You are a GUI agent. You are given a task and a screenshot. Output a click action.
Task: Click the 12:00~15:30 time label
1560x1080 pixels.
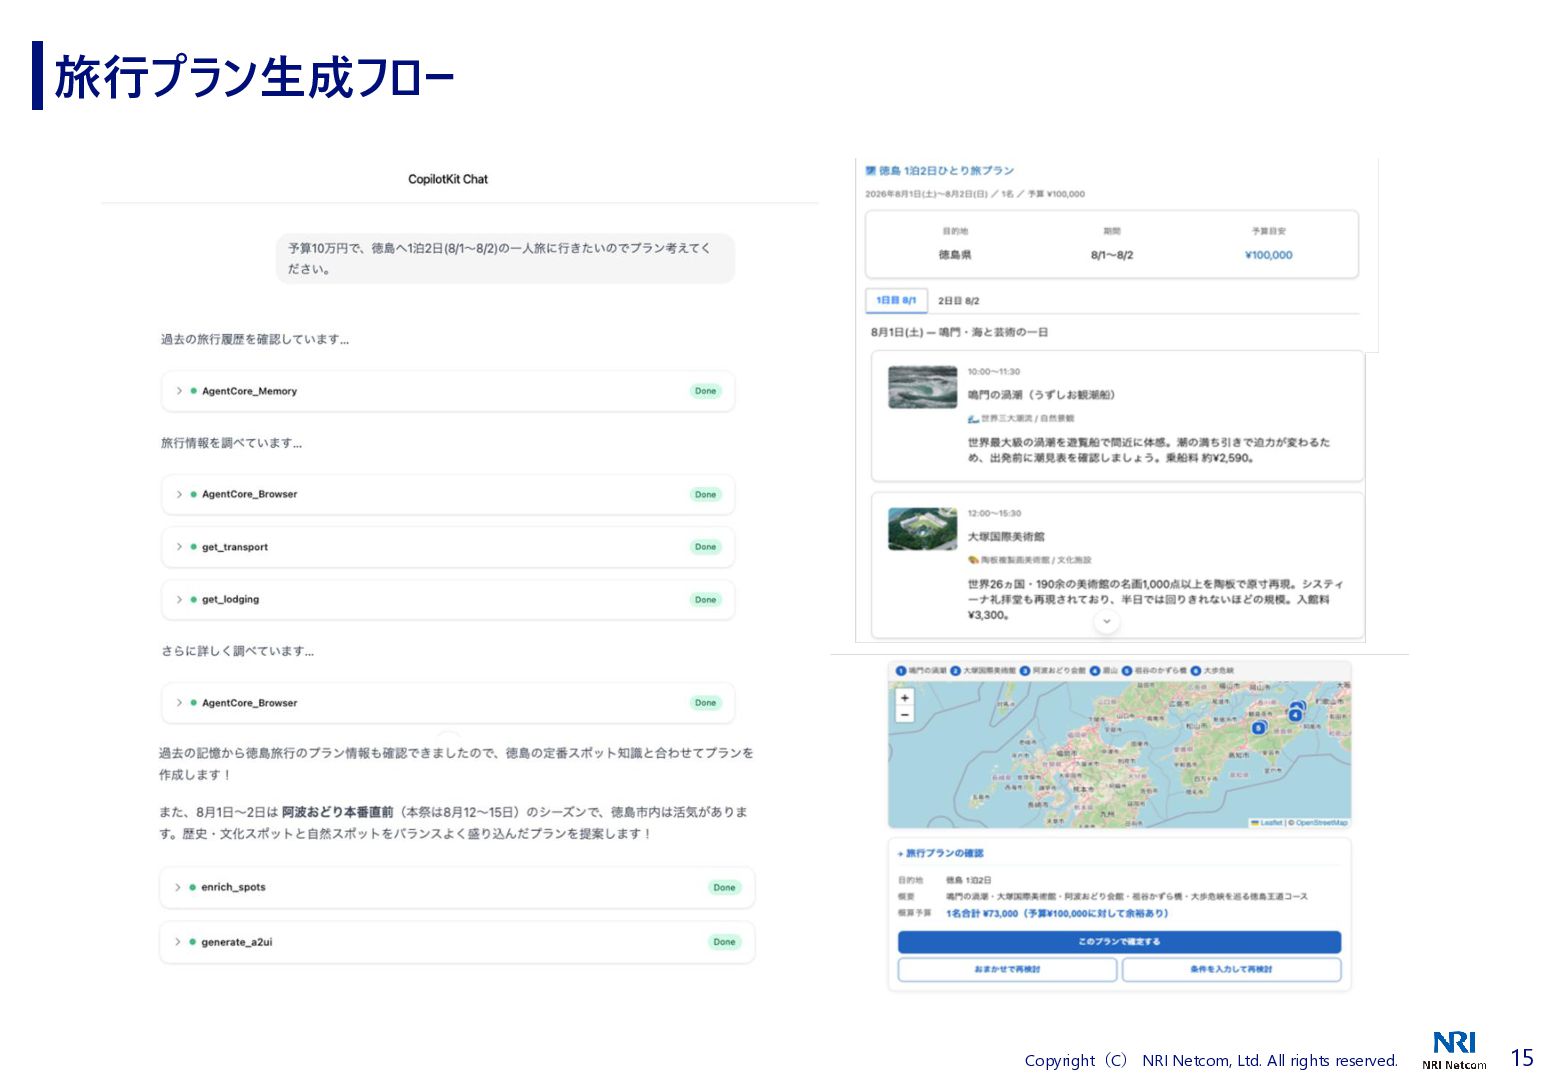[x=994, y=514]
